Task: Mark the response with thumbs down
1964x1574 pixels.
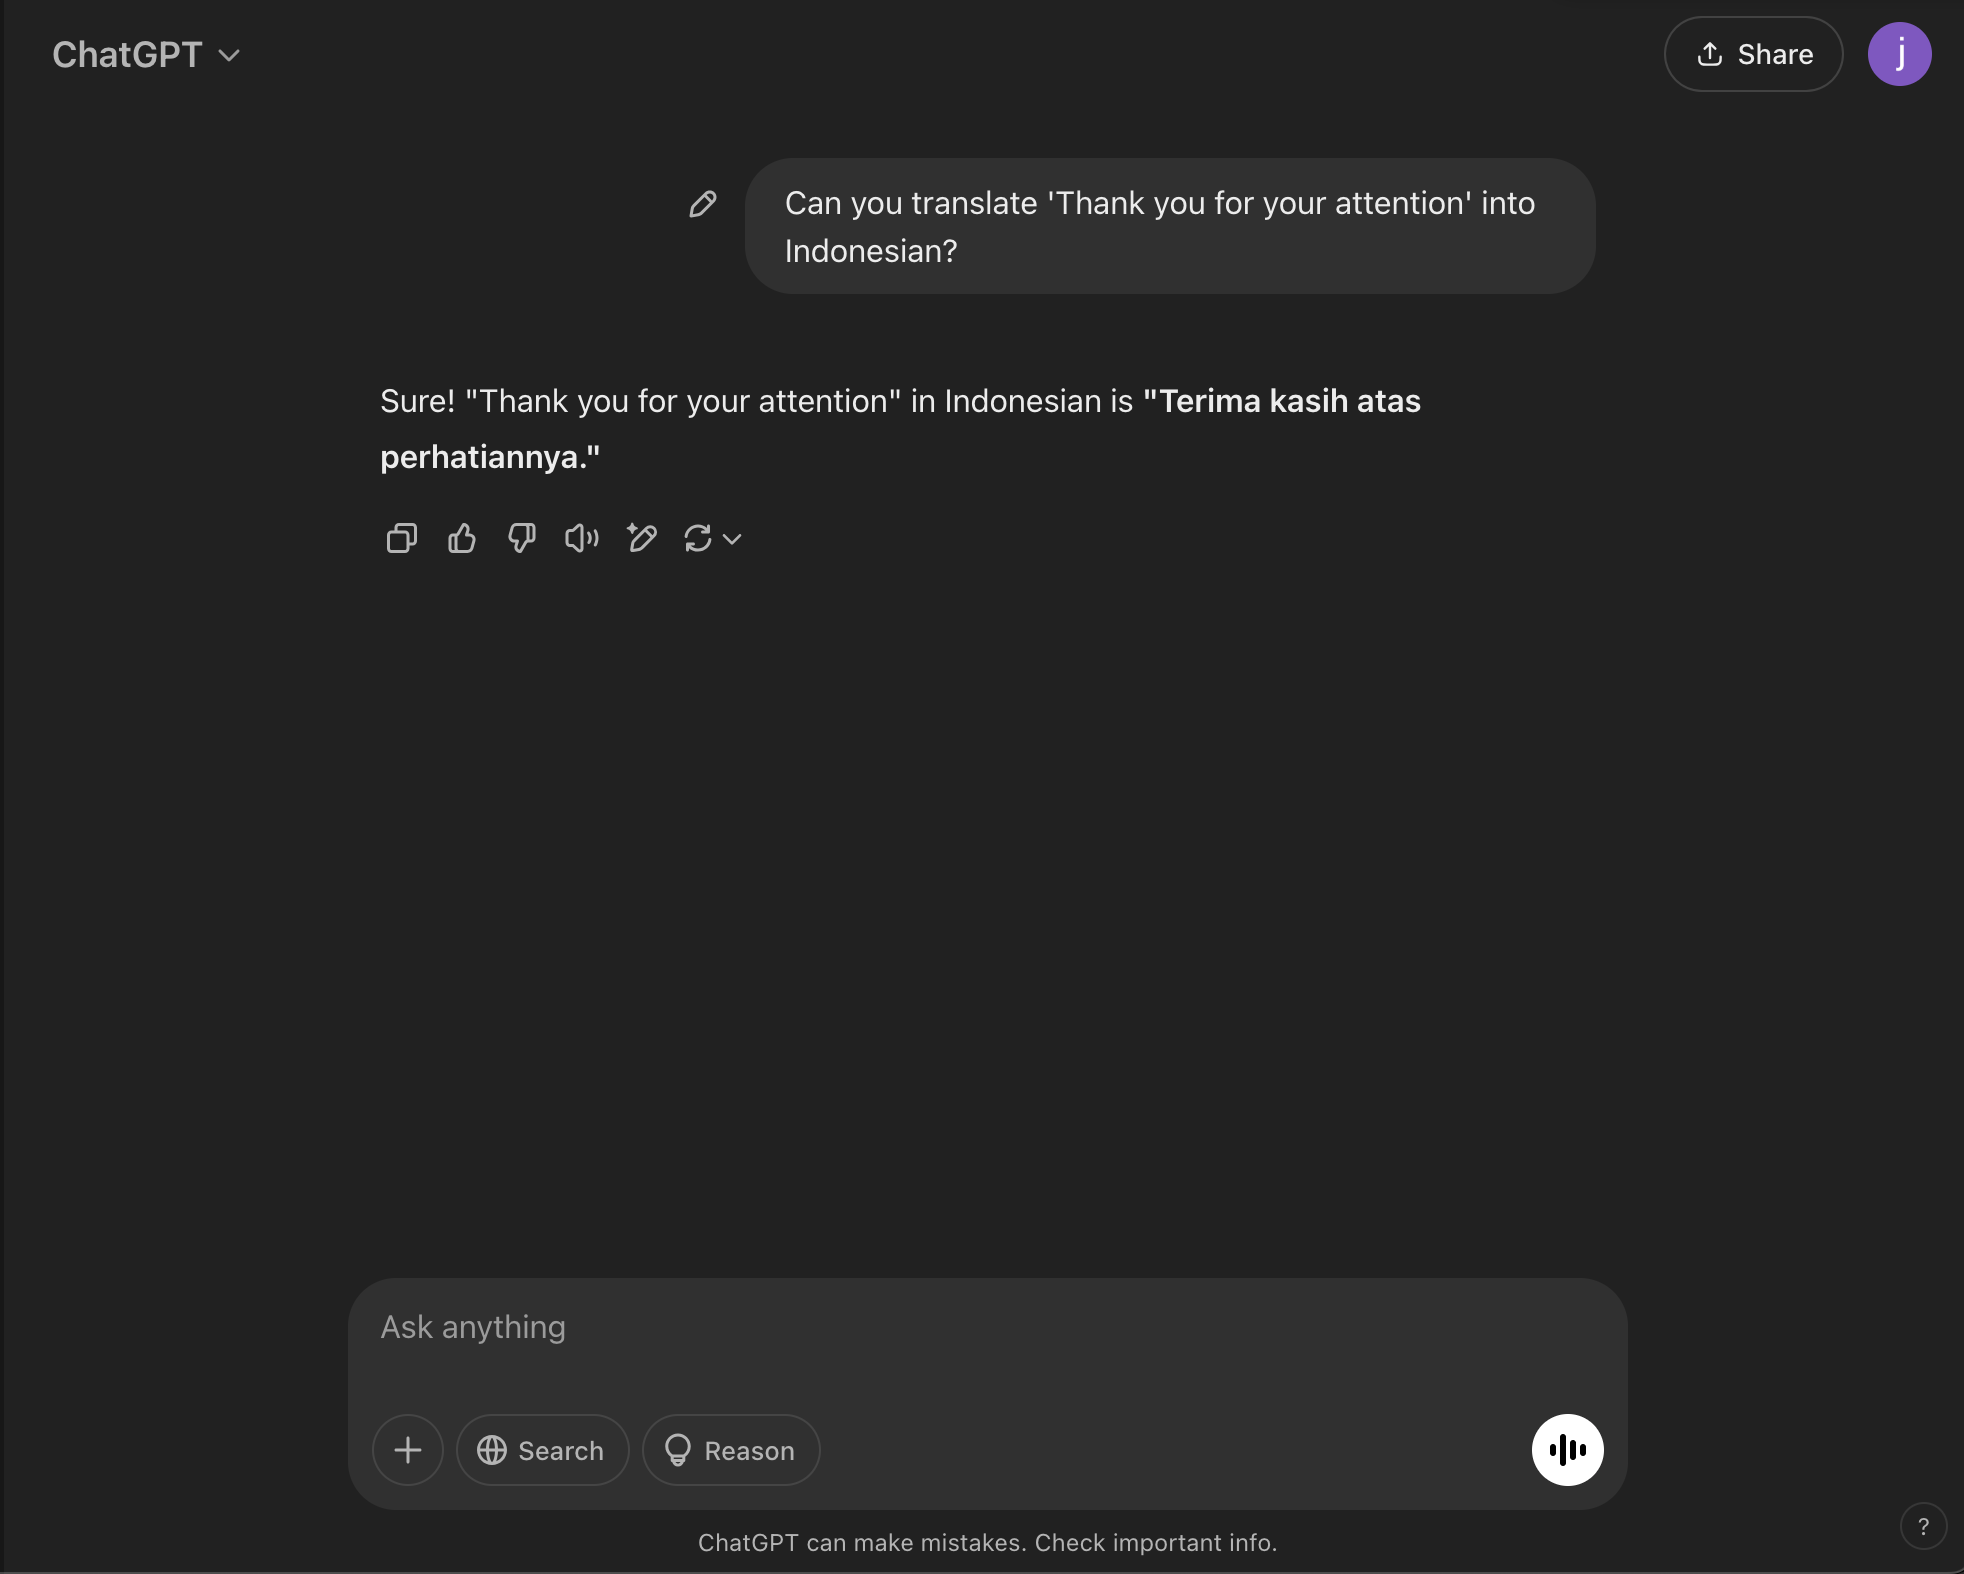Action: (x=521, y=538)
